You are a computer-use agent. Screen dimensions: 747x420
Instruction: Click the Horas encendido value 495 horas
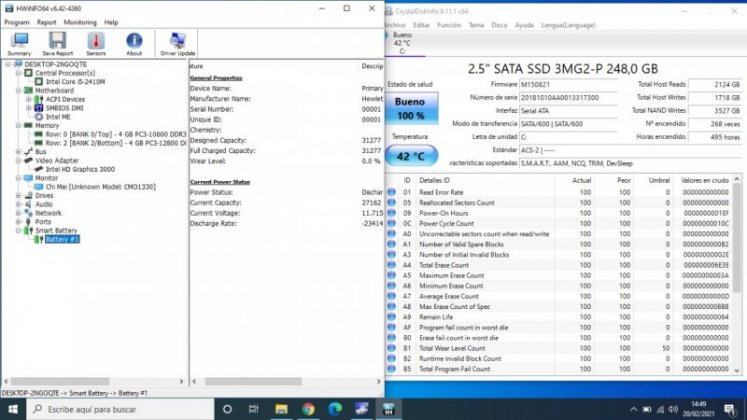point(716,137)
